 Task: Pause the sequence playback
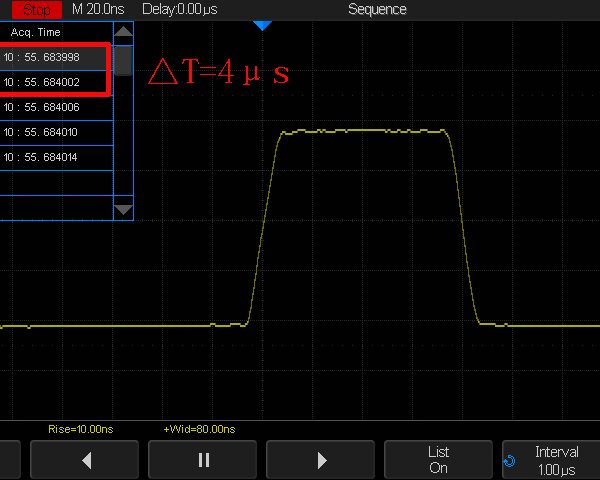pos(204,460)
